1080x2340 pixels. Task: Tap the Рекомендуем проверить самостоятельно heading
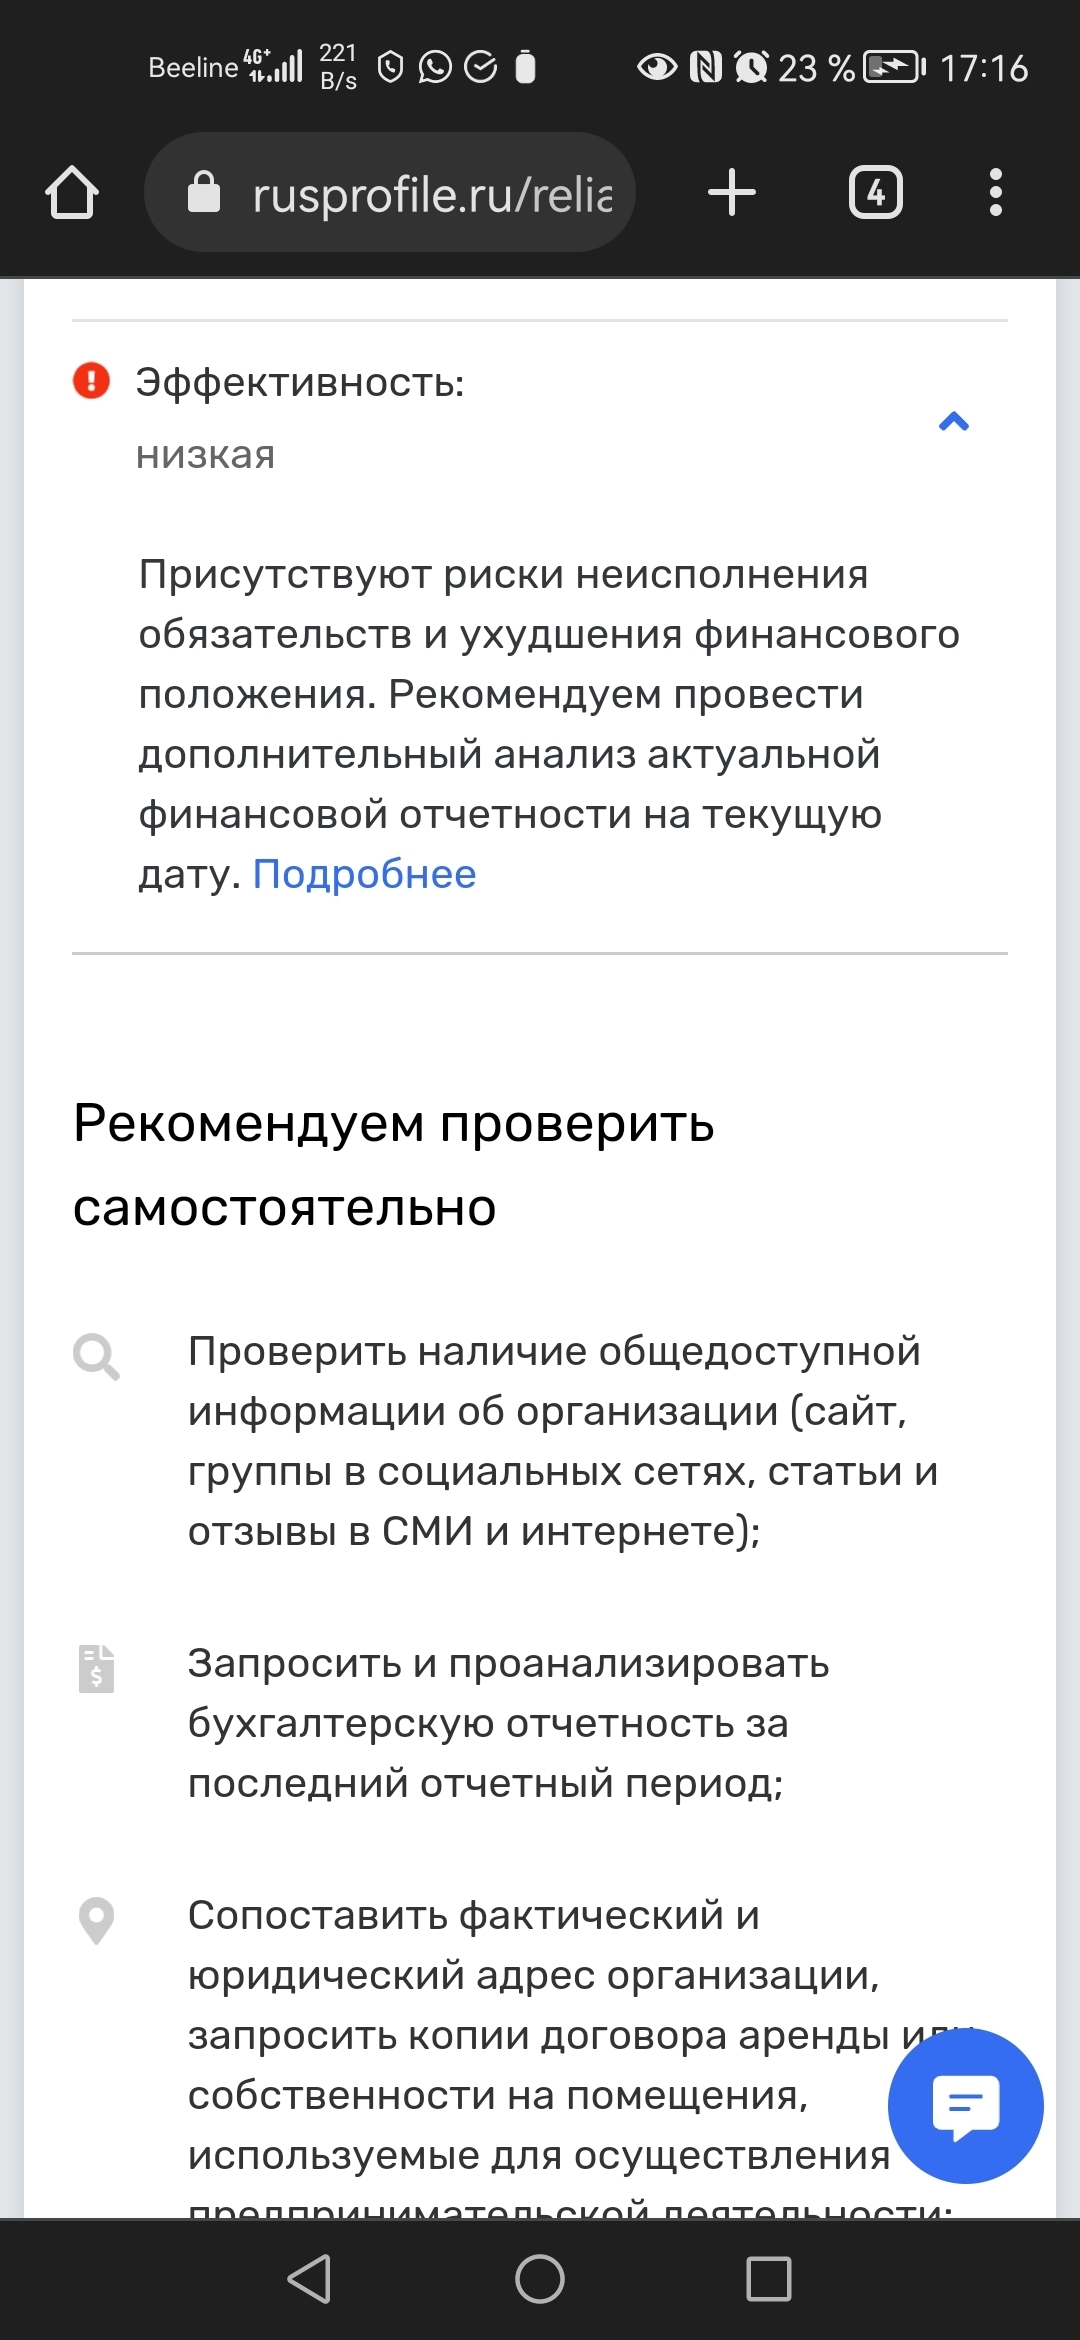pos(394,1165)
